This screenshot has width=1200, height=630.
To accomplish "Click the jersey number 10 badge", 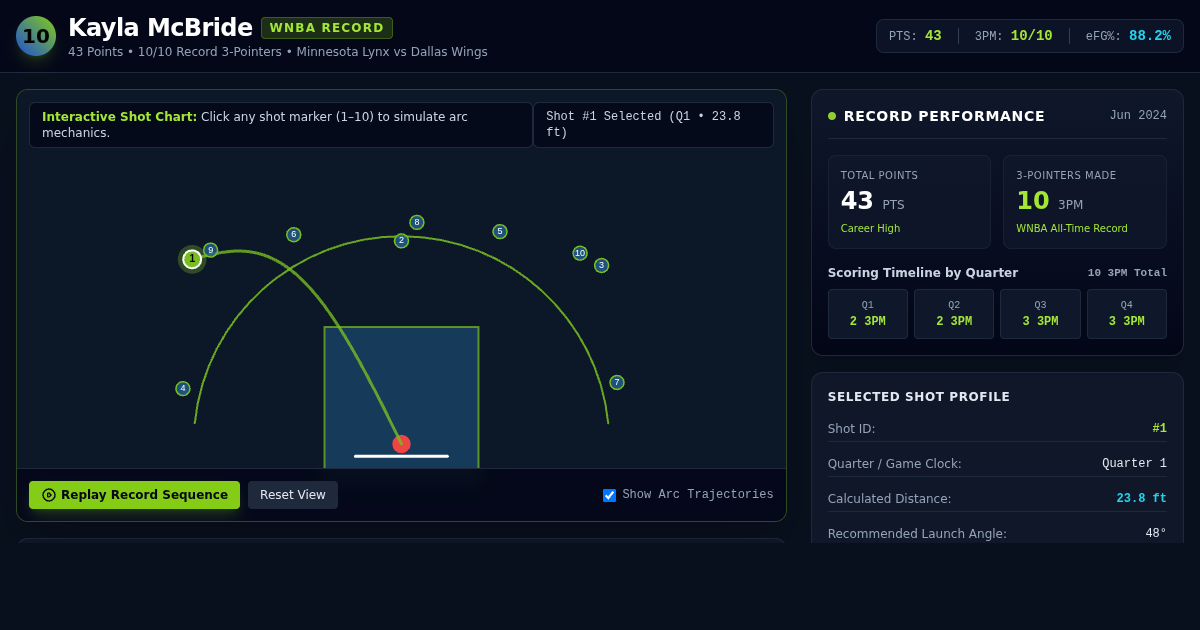I will (36, 36).
